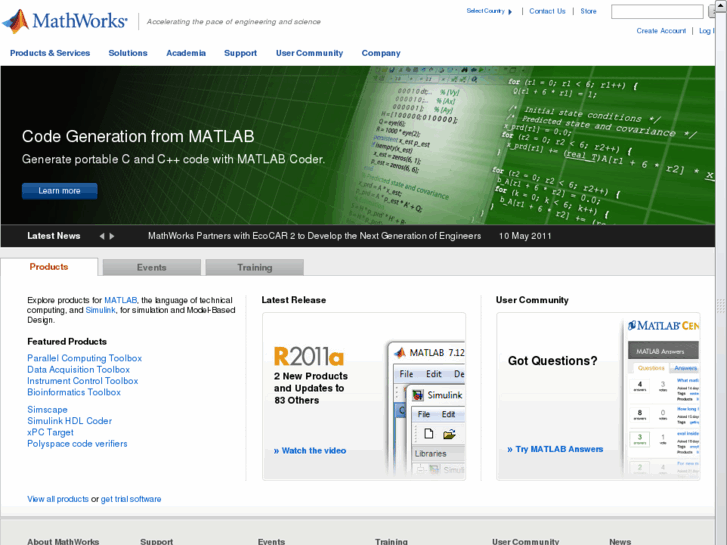727x545 pixels.
Task: Show previous latest news item arrow
Action: [102, 236]
